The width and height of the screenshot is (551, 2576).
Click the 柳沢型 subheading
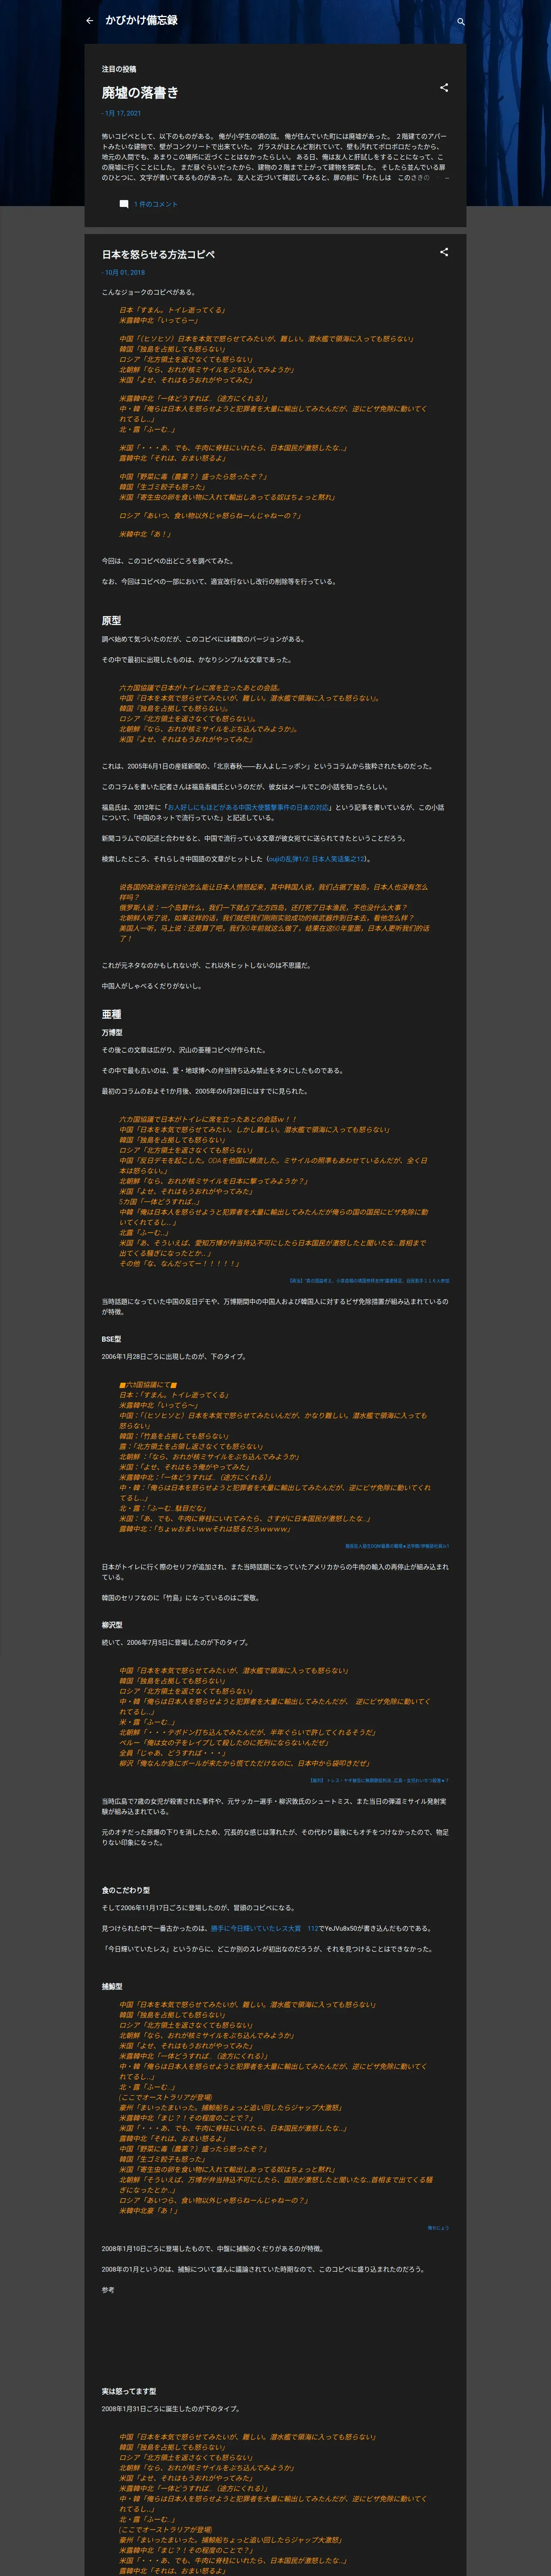112,1624
